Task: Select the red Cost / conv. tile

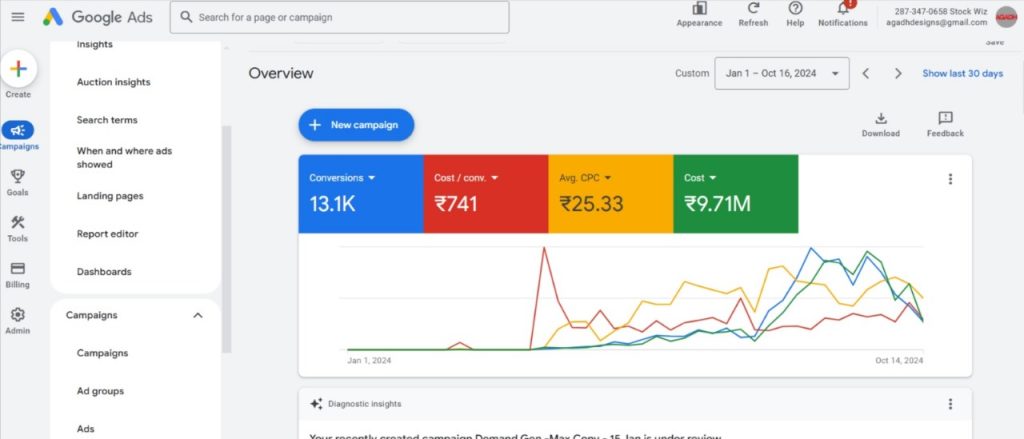Action: (x=485, y=193)
